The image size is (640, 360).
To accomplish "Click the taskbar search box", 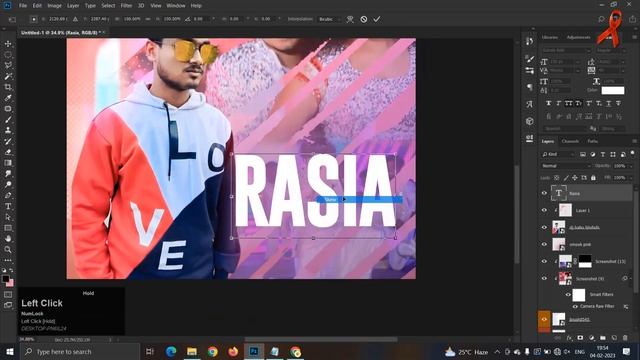I will (x=80, y=351).
